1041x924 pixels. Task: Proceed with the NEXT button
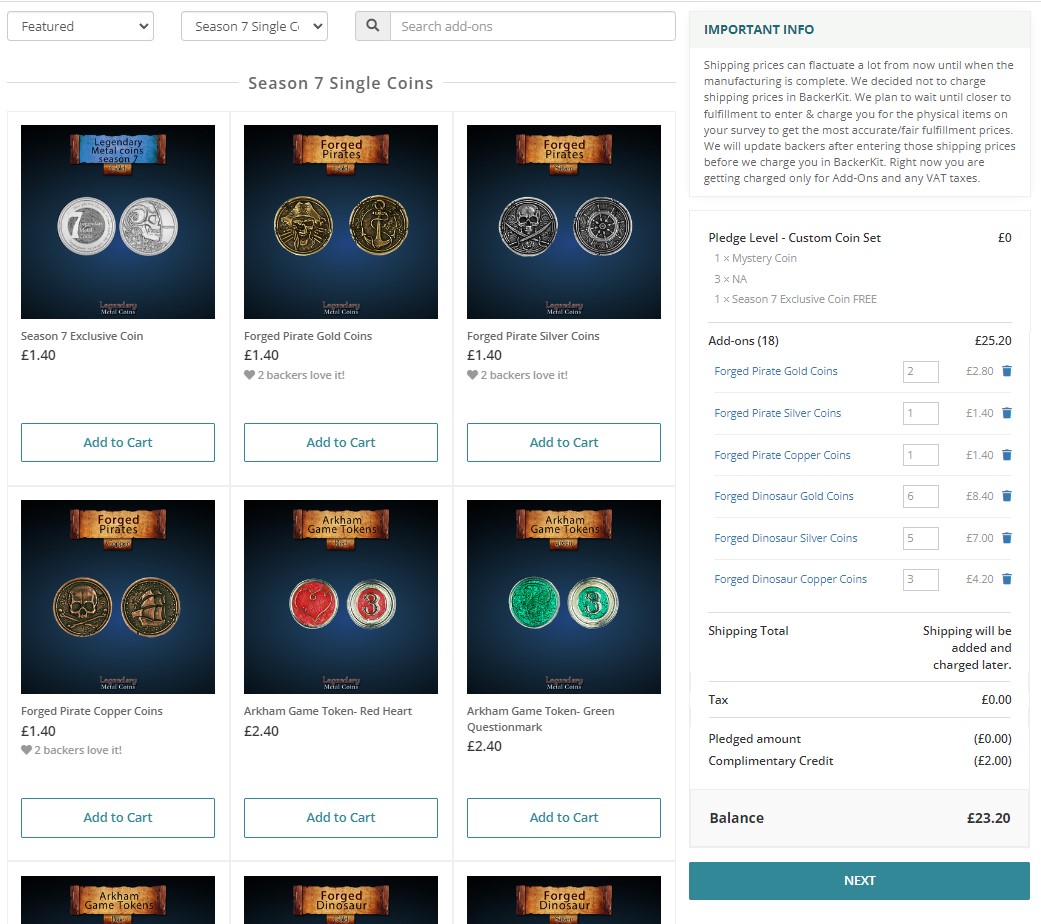(859, 881)
